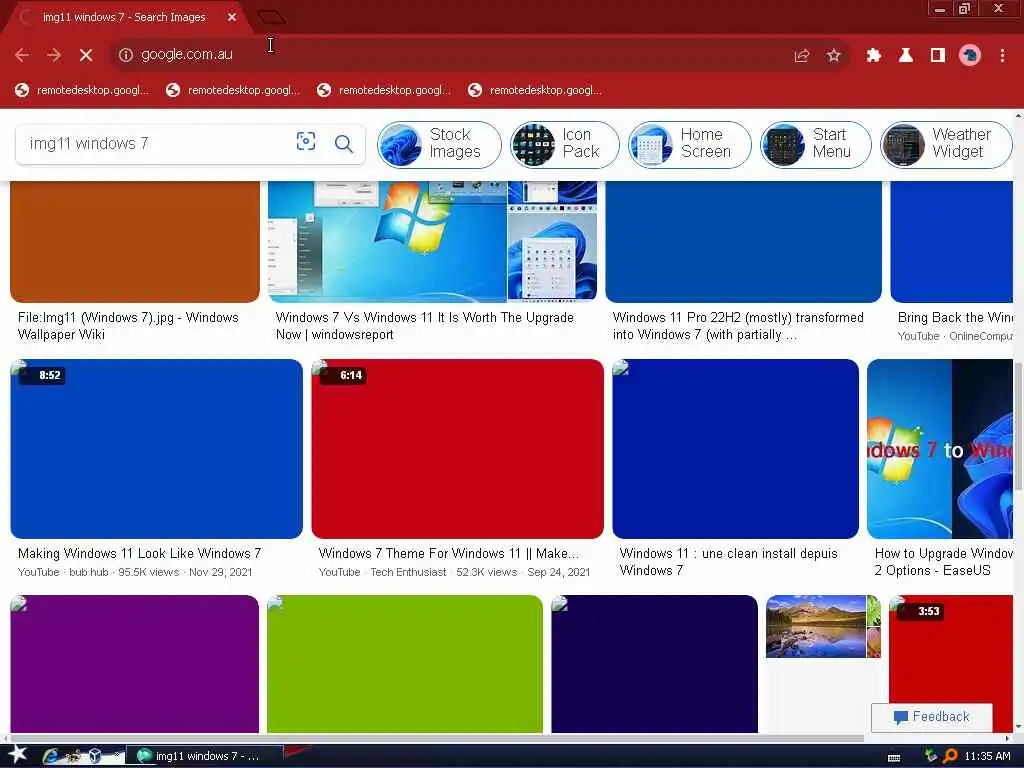Filter results by Weather Widget chip
Screen dimensions: 1024x768
tap(946, 144)
